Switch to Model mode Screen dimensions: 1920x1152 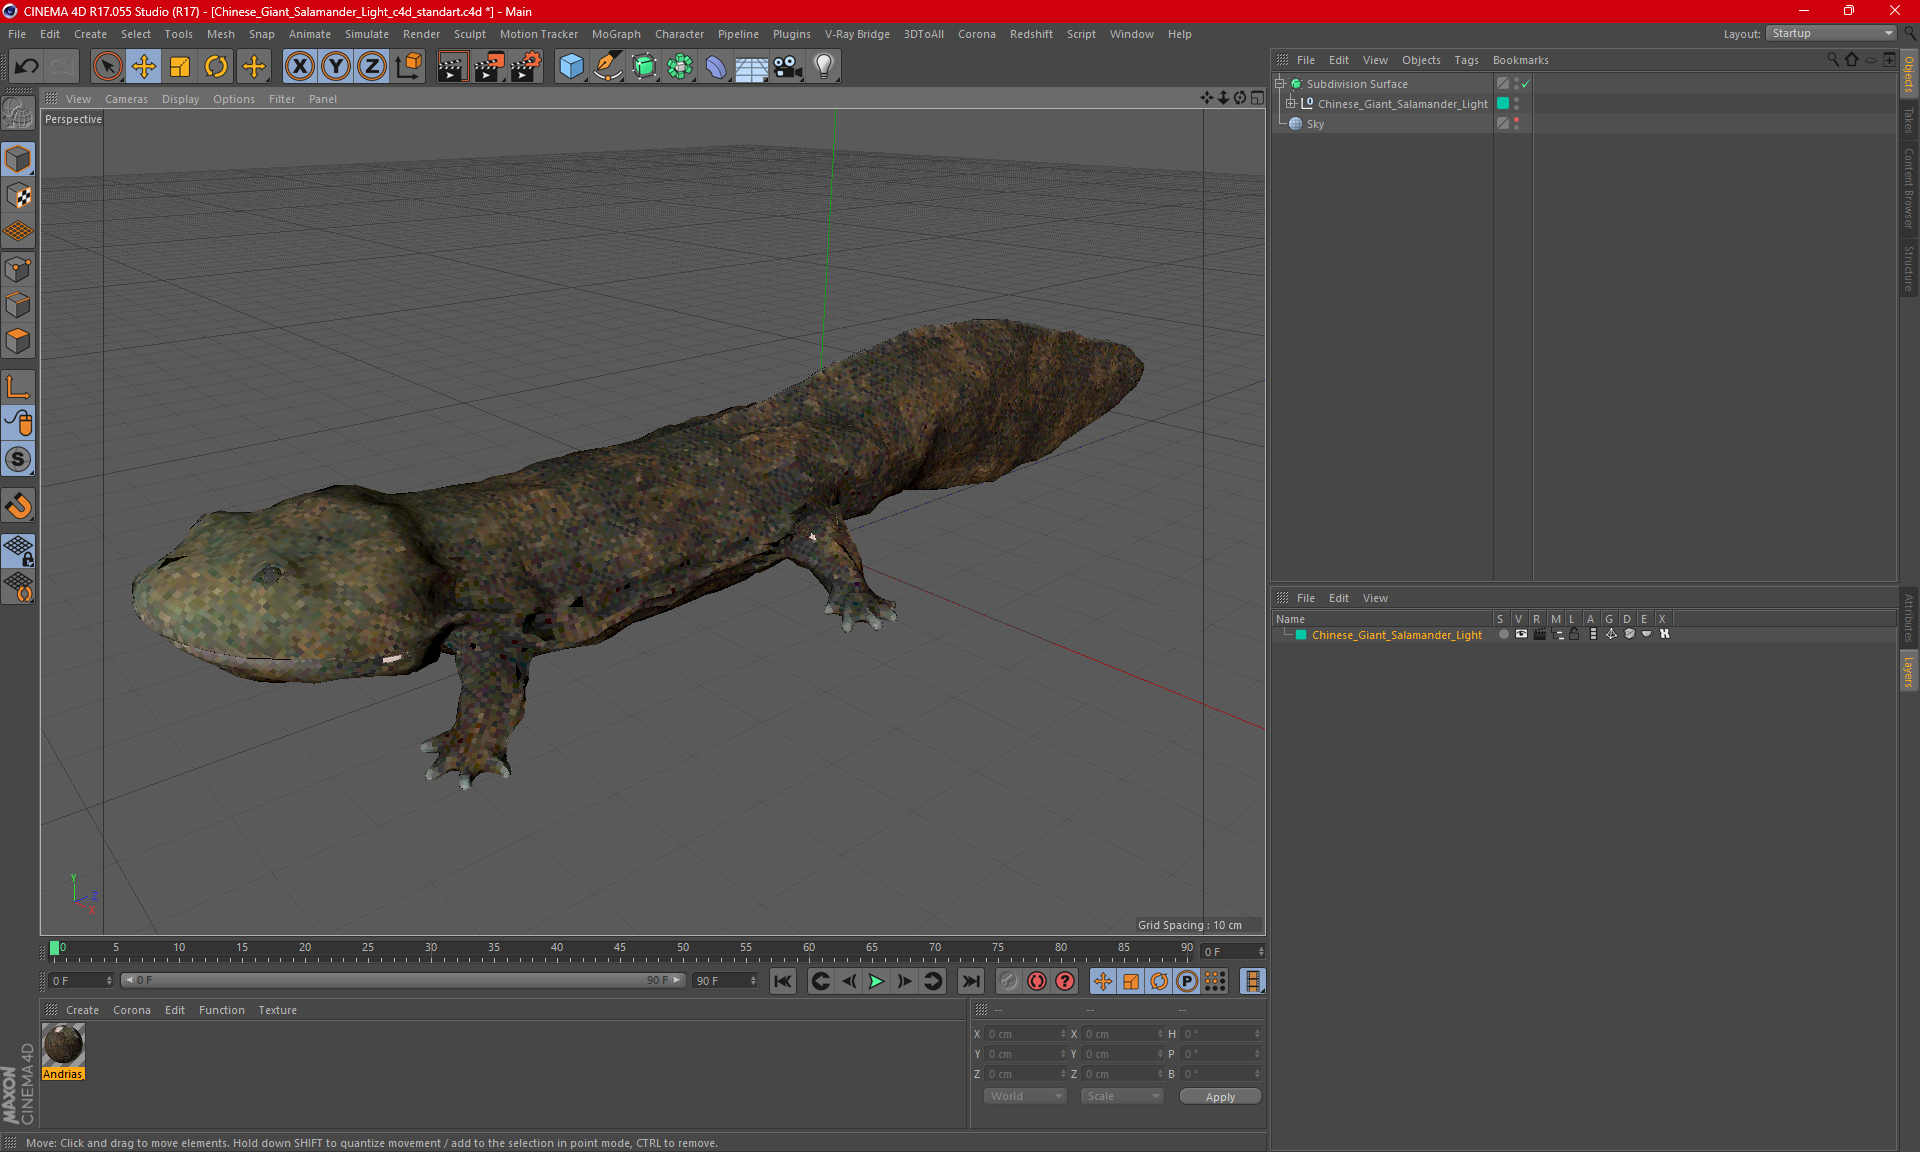point(18,159)
